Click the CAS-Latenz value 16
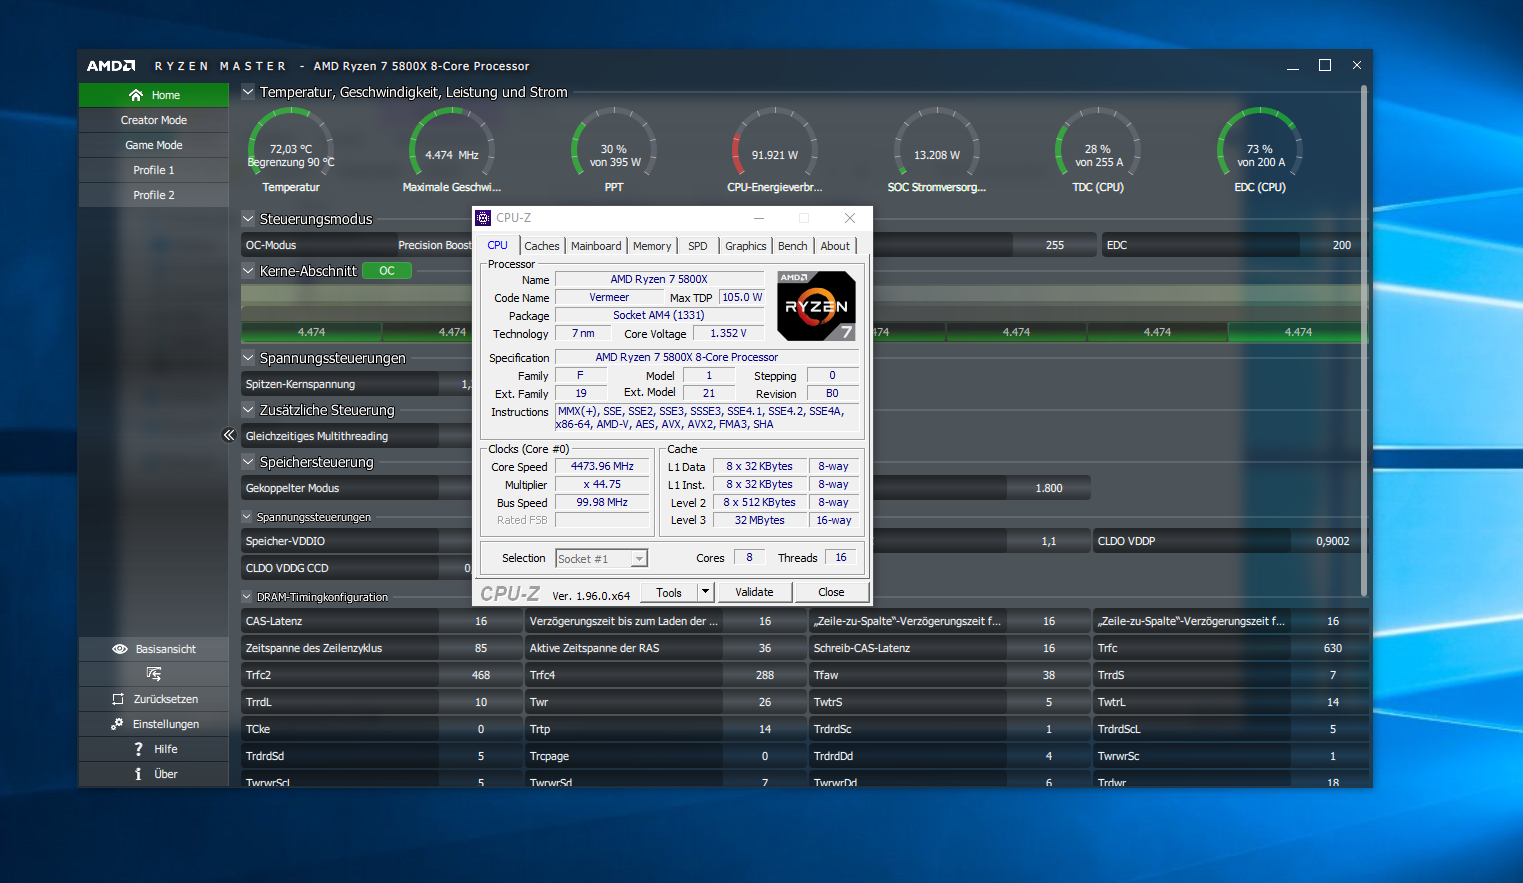 pos(481,621)
